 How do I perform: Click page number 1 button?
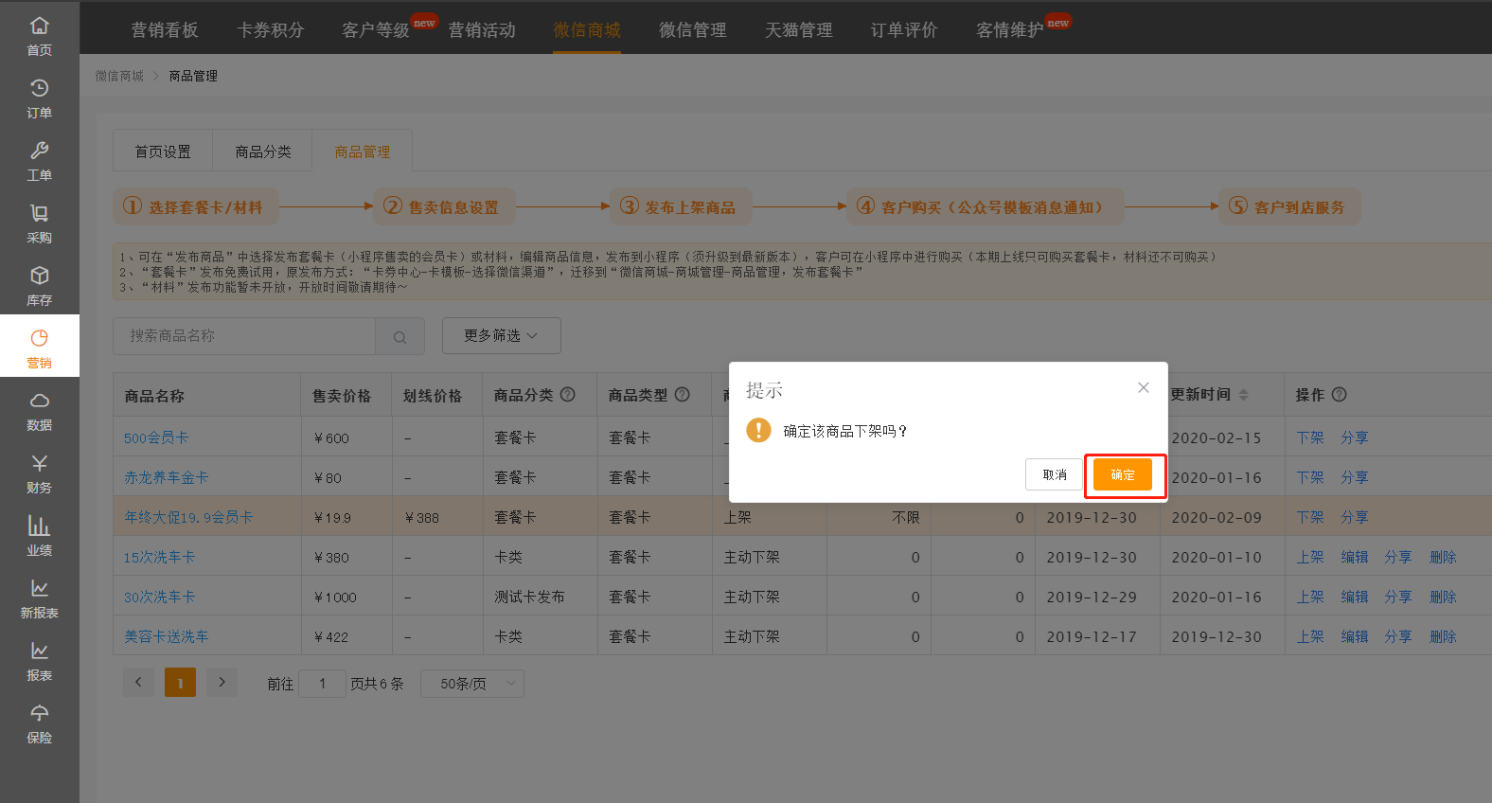180,683
